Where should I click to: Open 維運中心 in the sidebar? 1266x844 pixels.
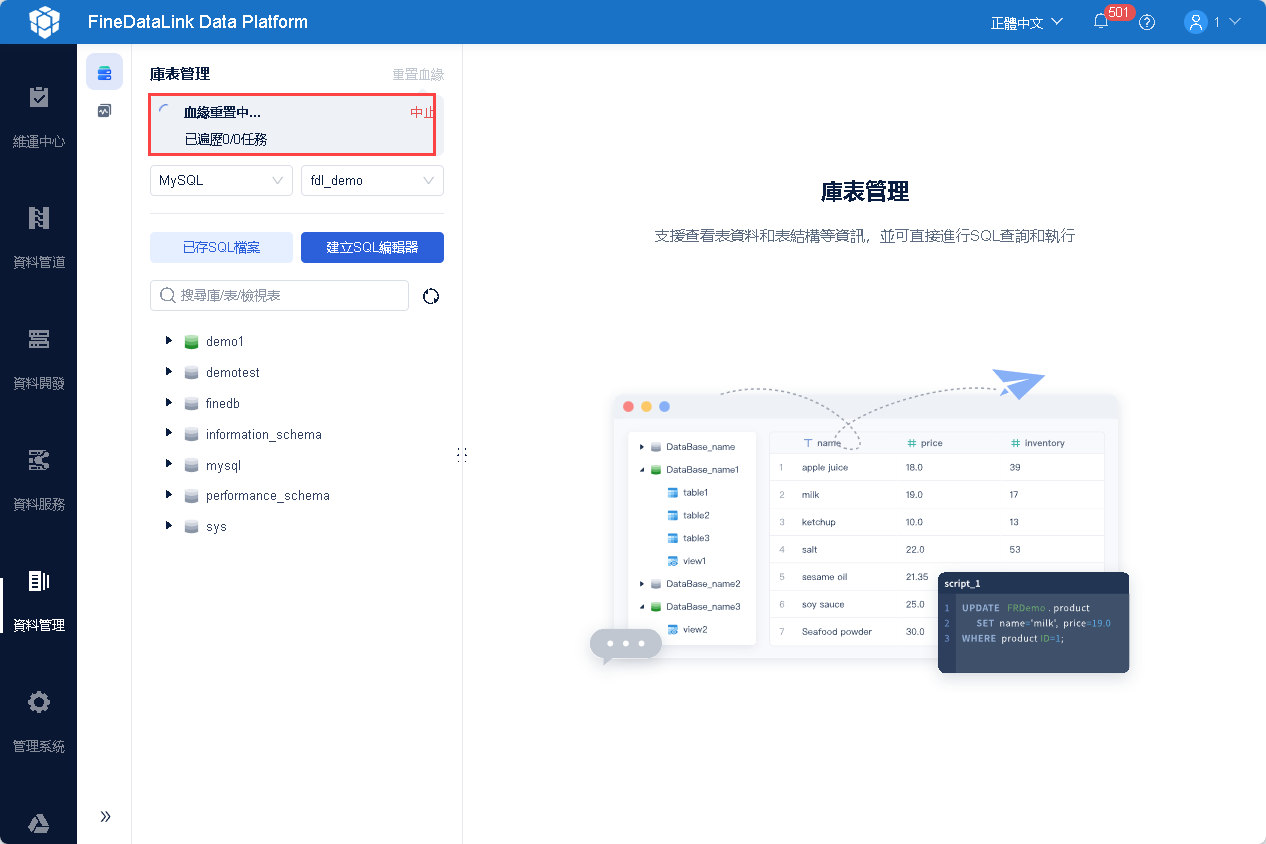click(x=39, y=117)
